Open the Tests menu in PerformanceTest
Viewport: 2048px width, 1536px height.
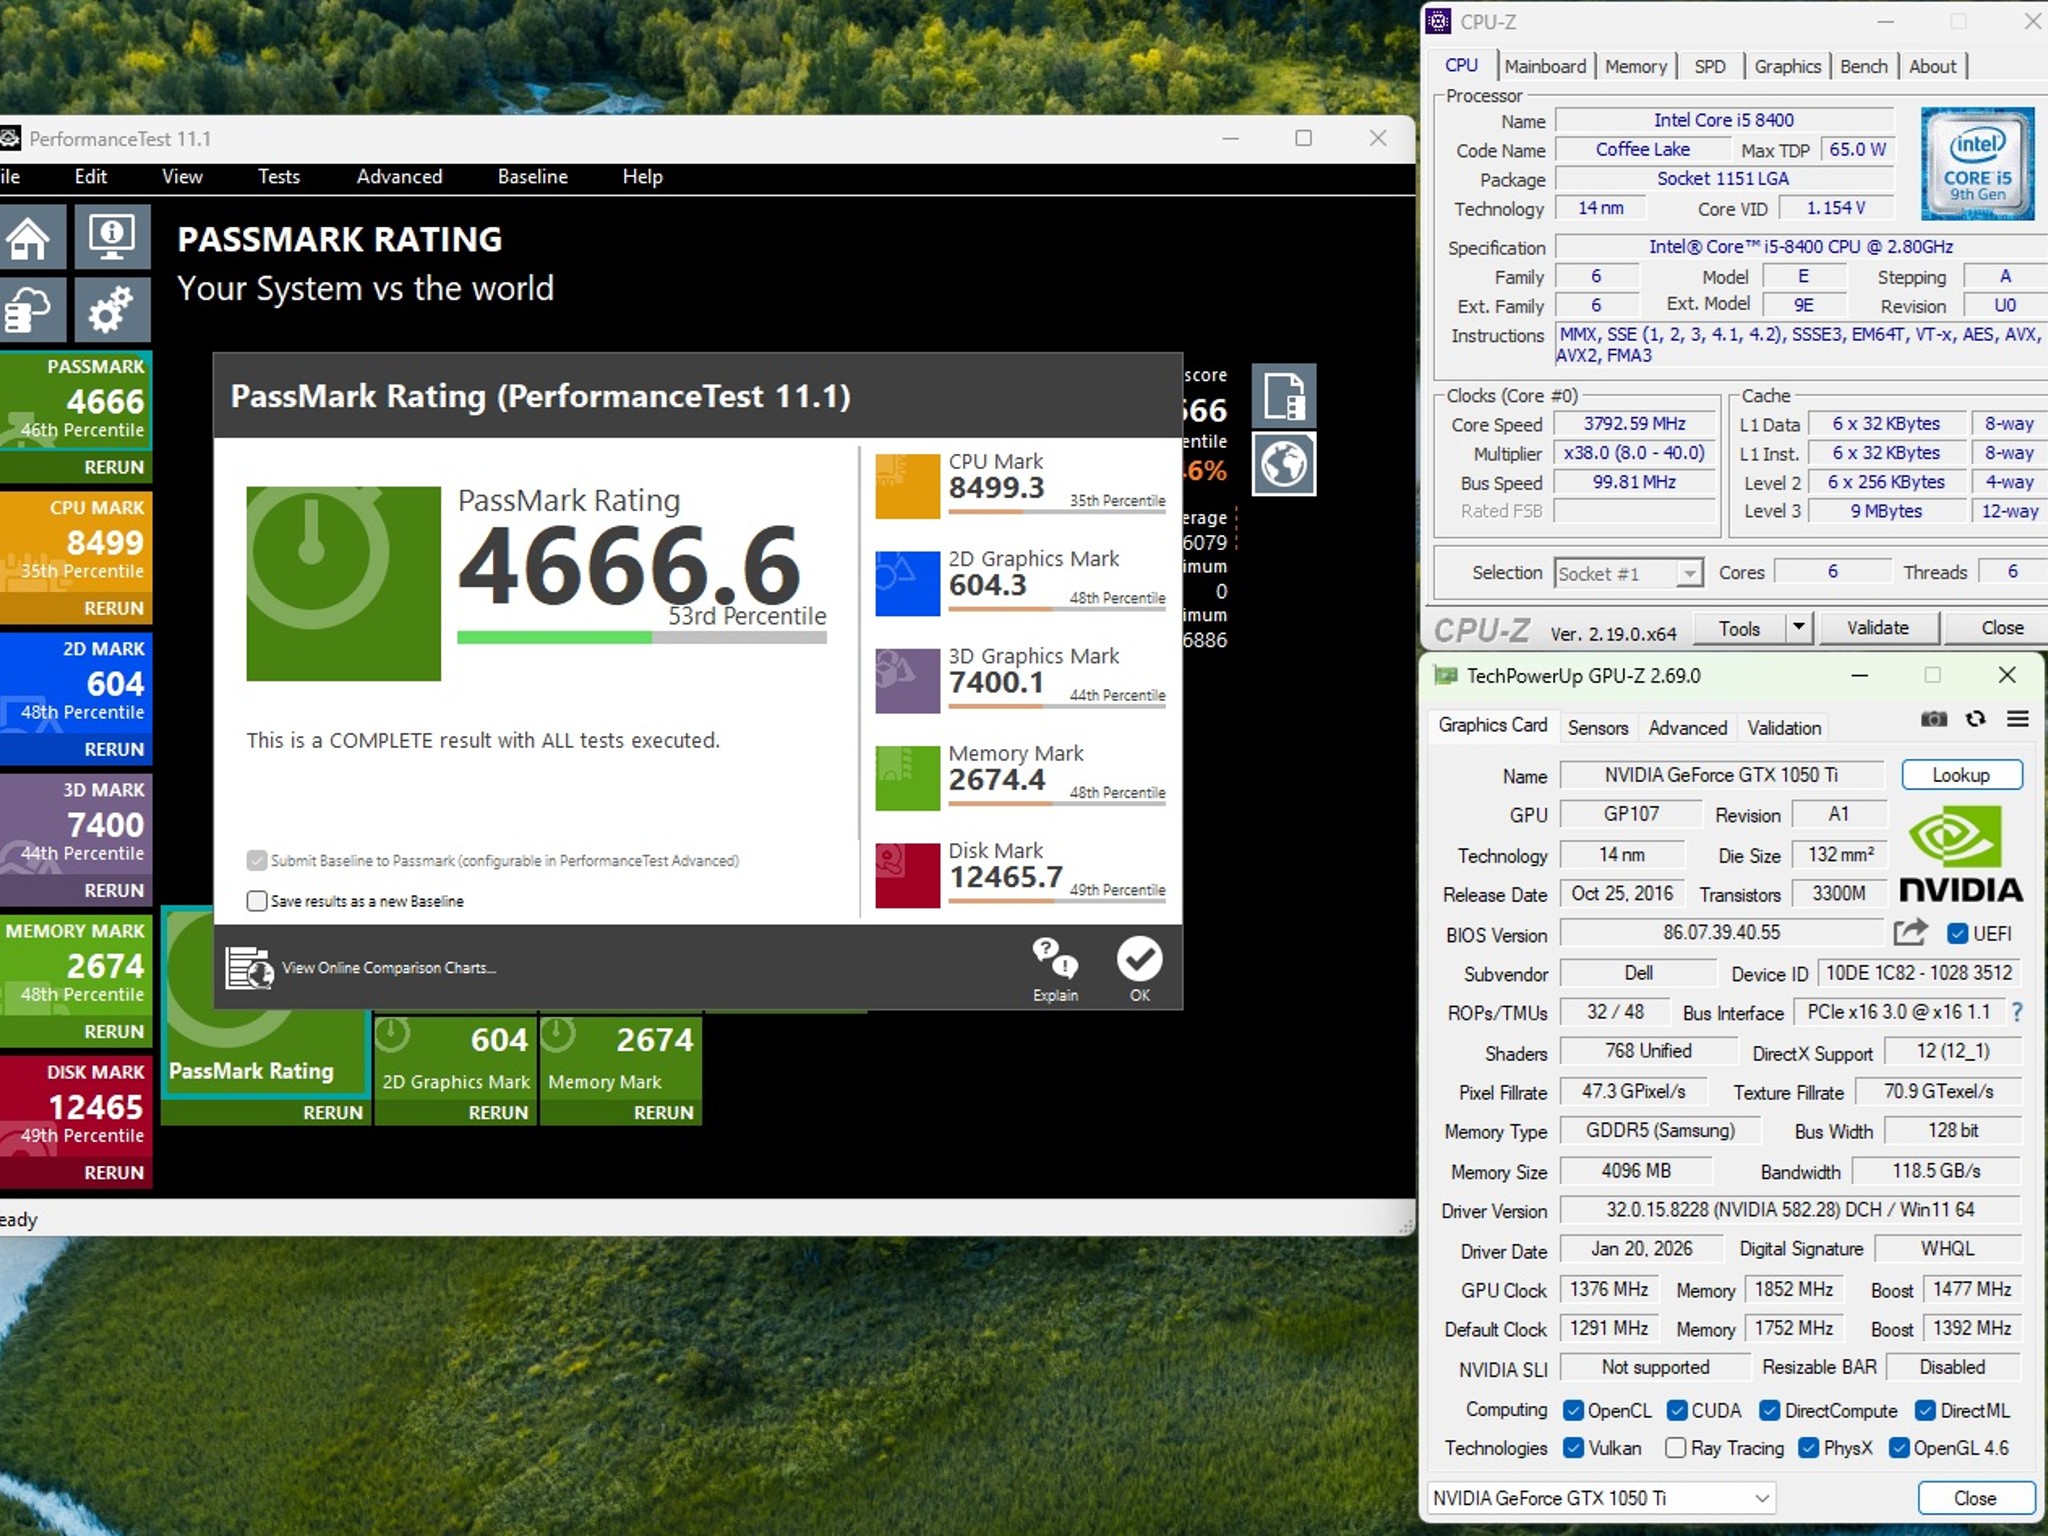pyautogui.click(x=278, y=177)
